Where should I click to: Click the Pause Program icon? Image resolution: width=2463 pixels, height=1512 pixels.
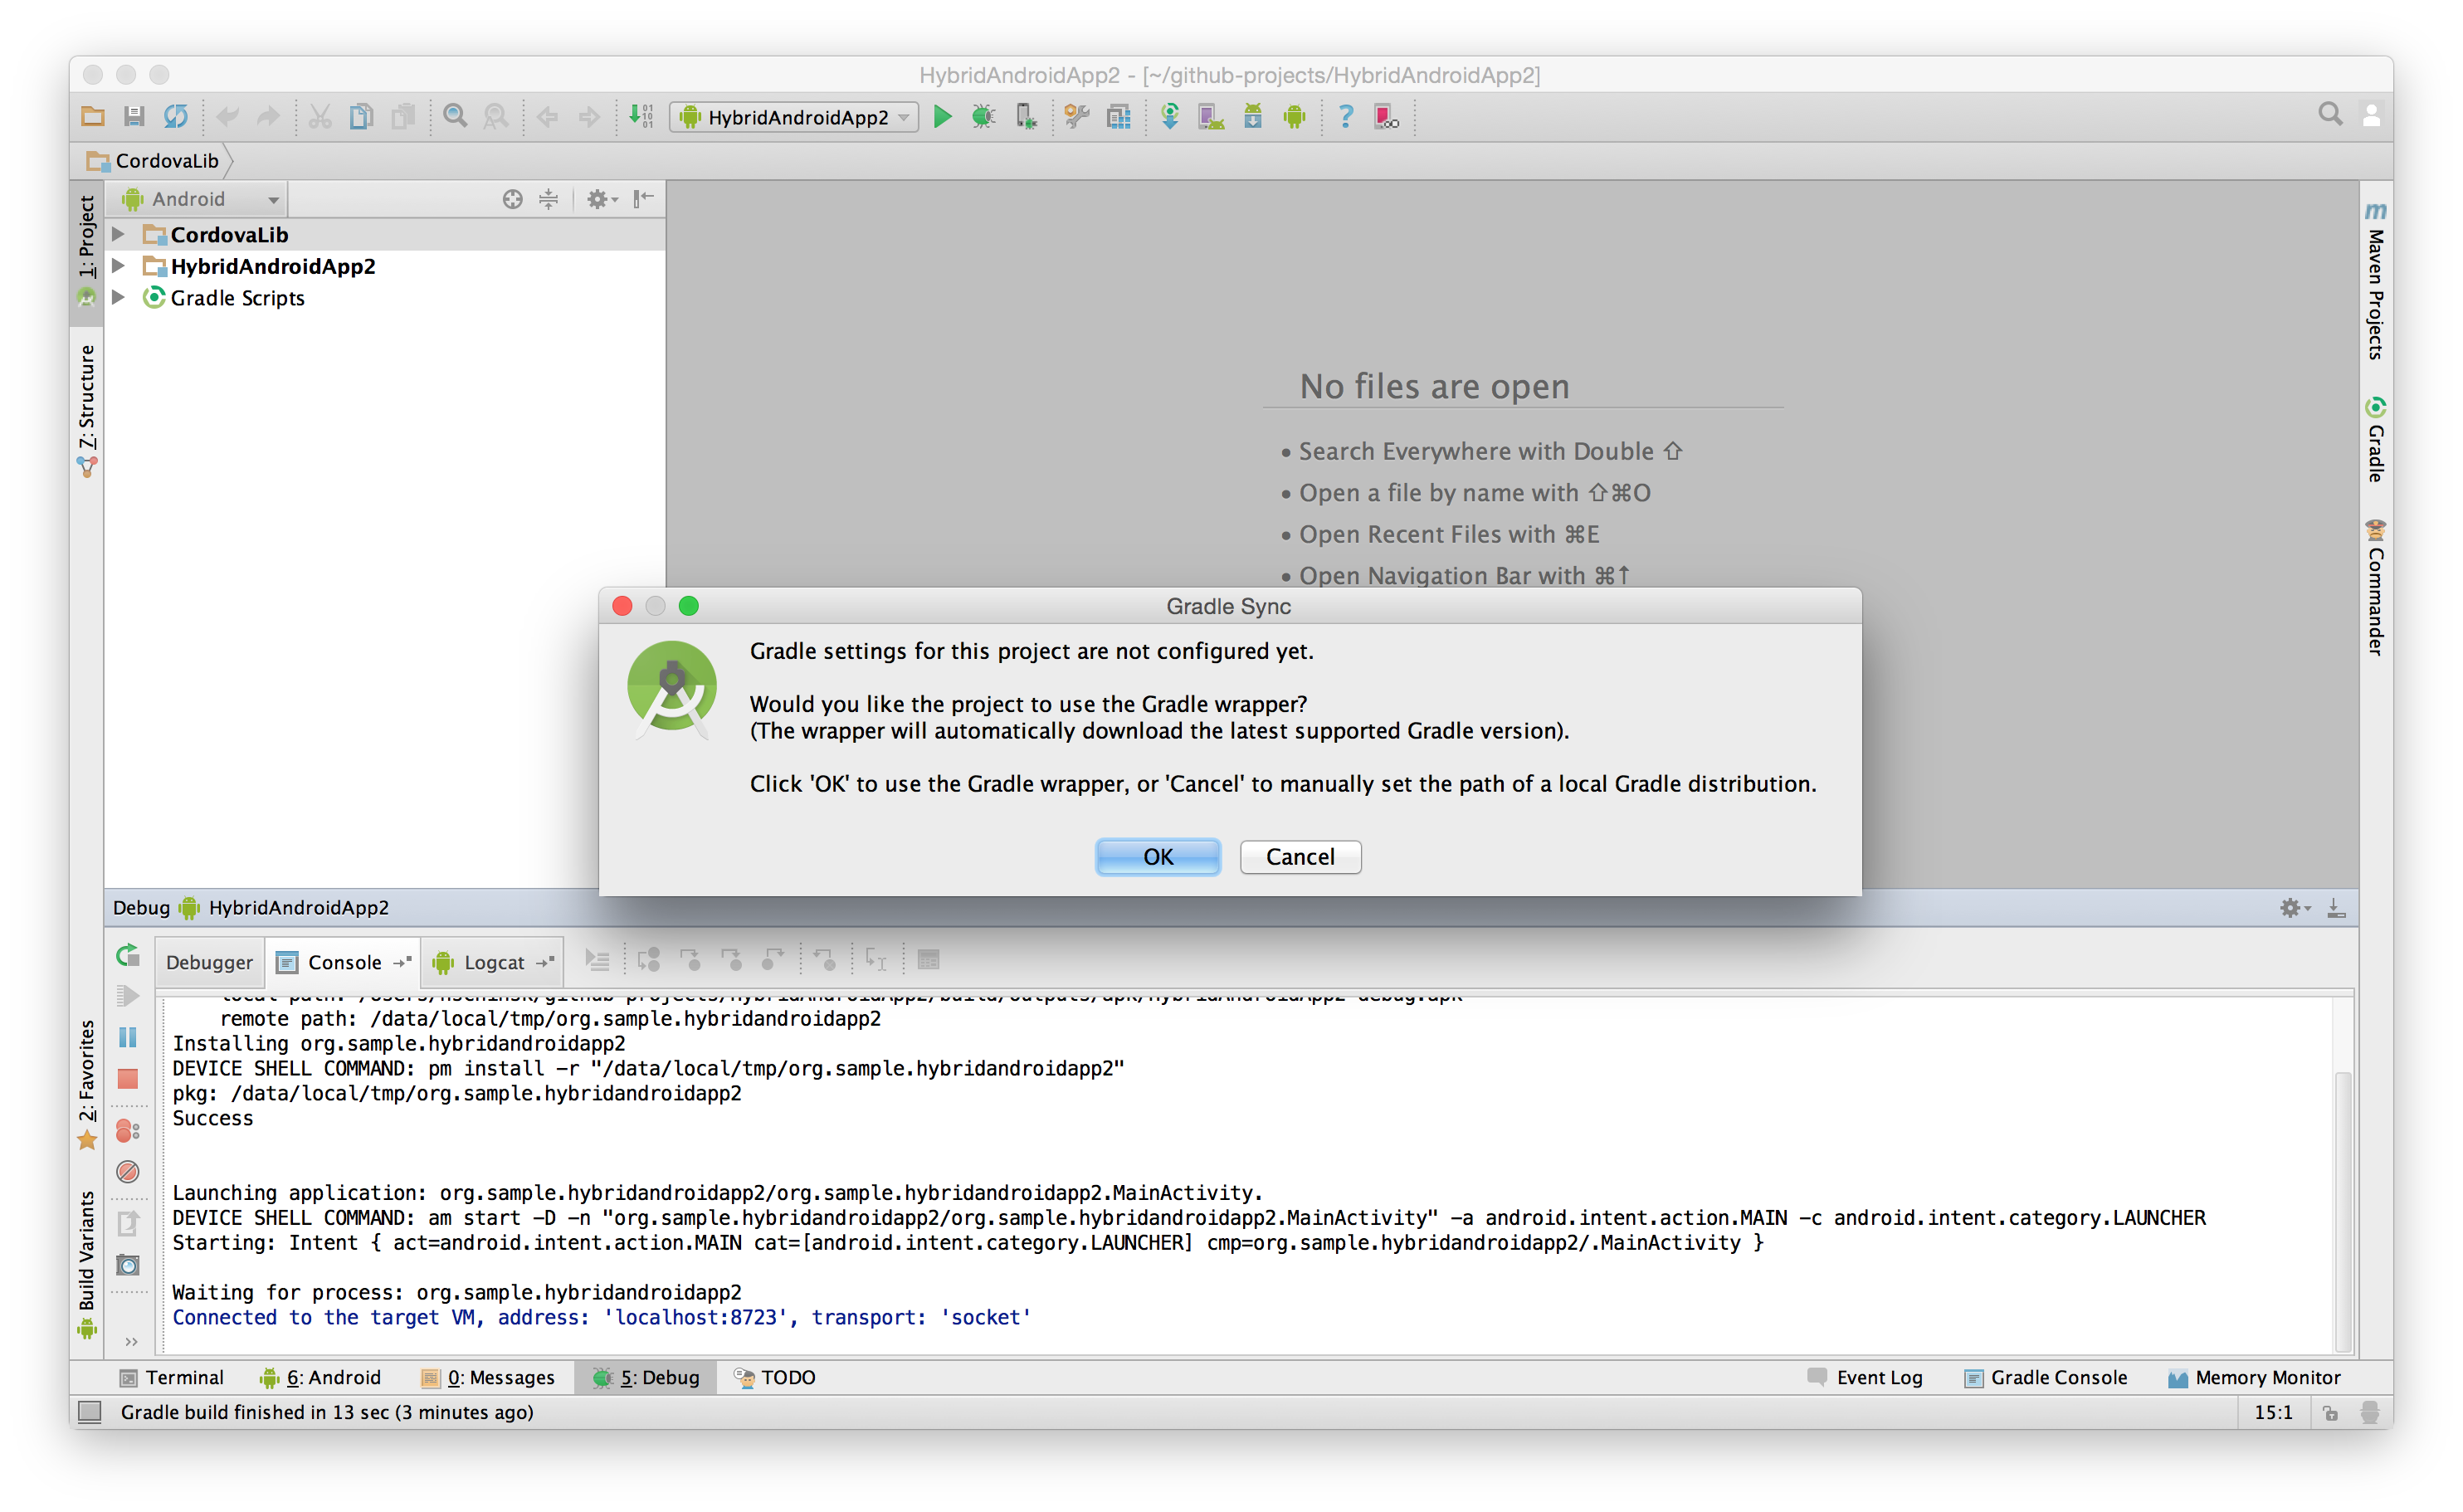point(128,1037)
